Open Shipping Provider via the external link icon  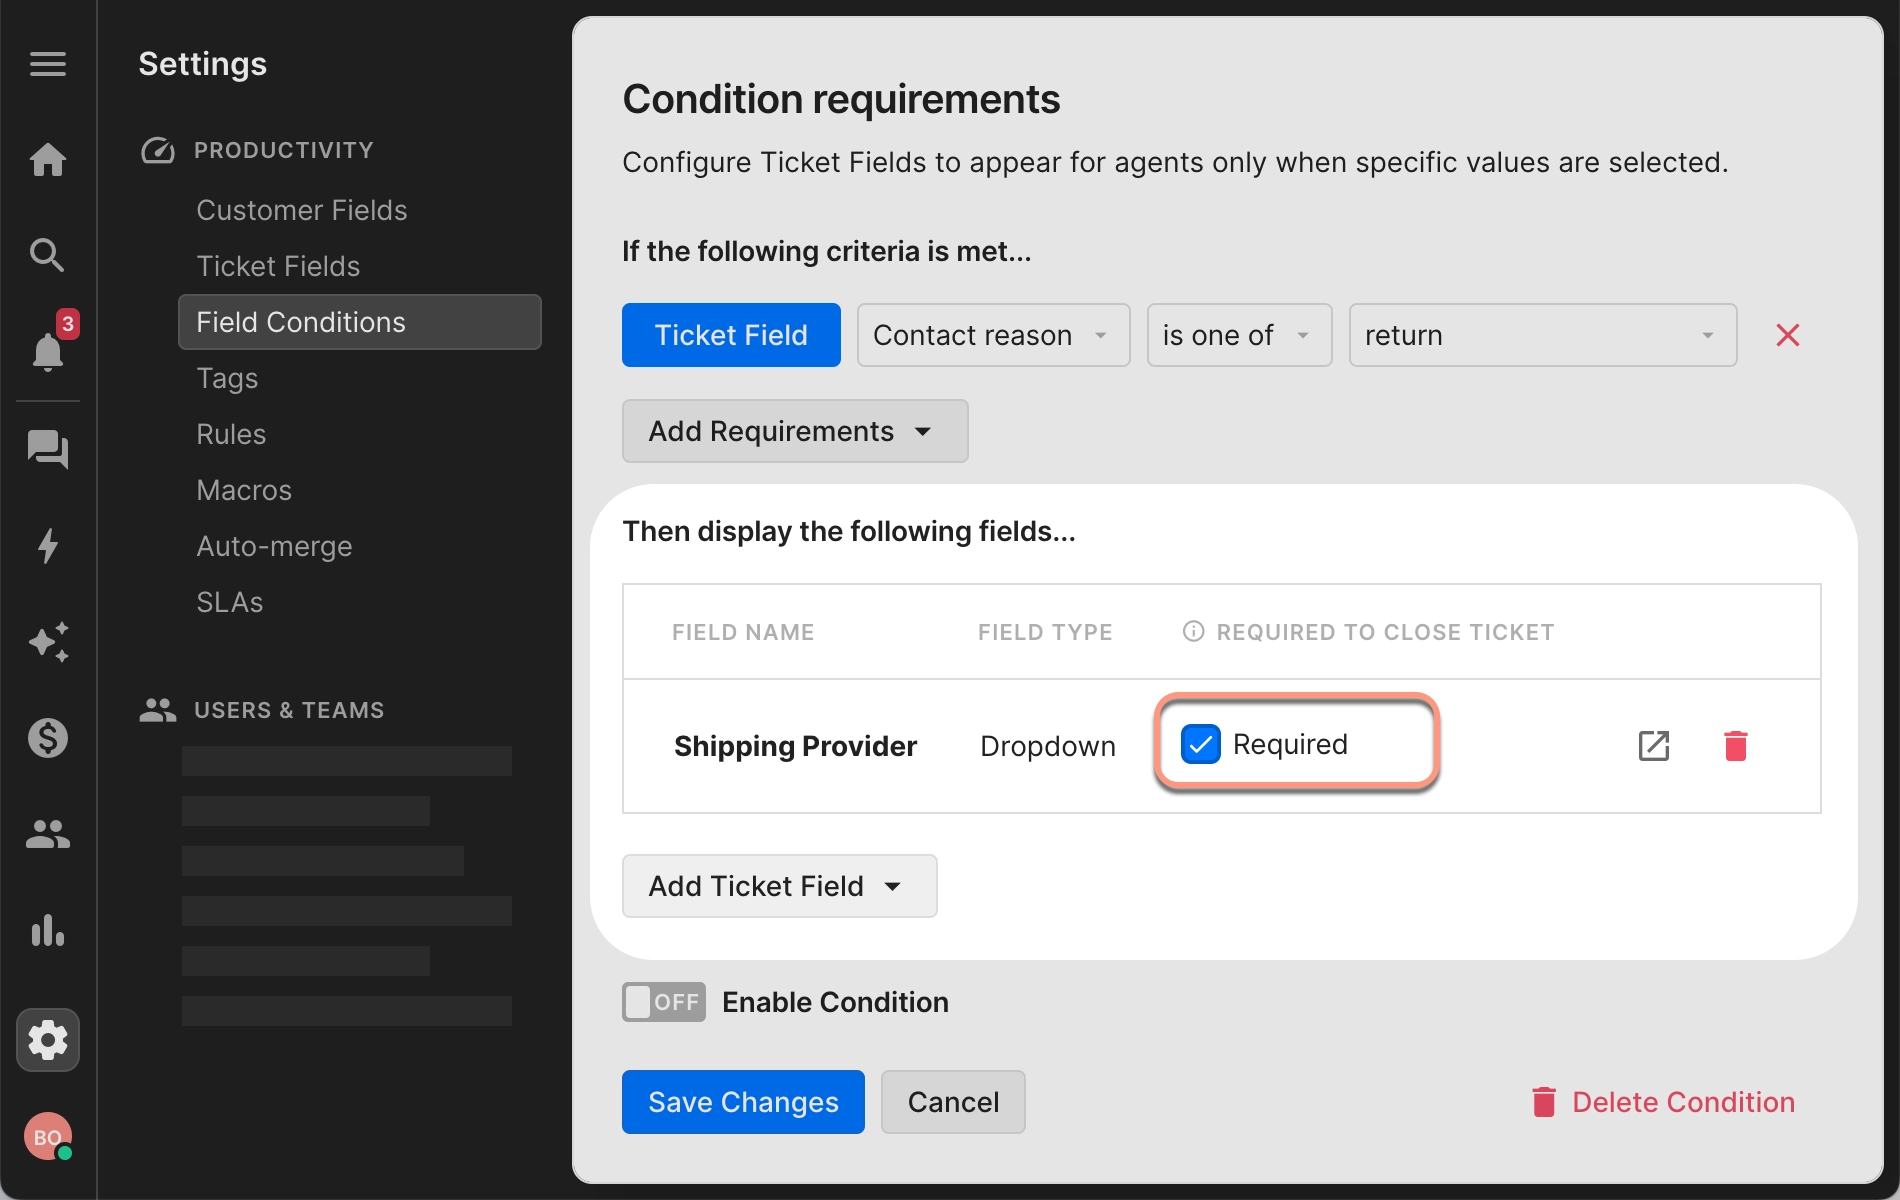pyautogui.click(x=1654, y=745)
